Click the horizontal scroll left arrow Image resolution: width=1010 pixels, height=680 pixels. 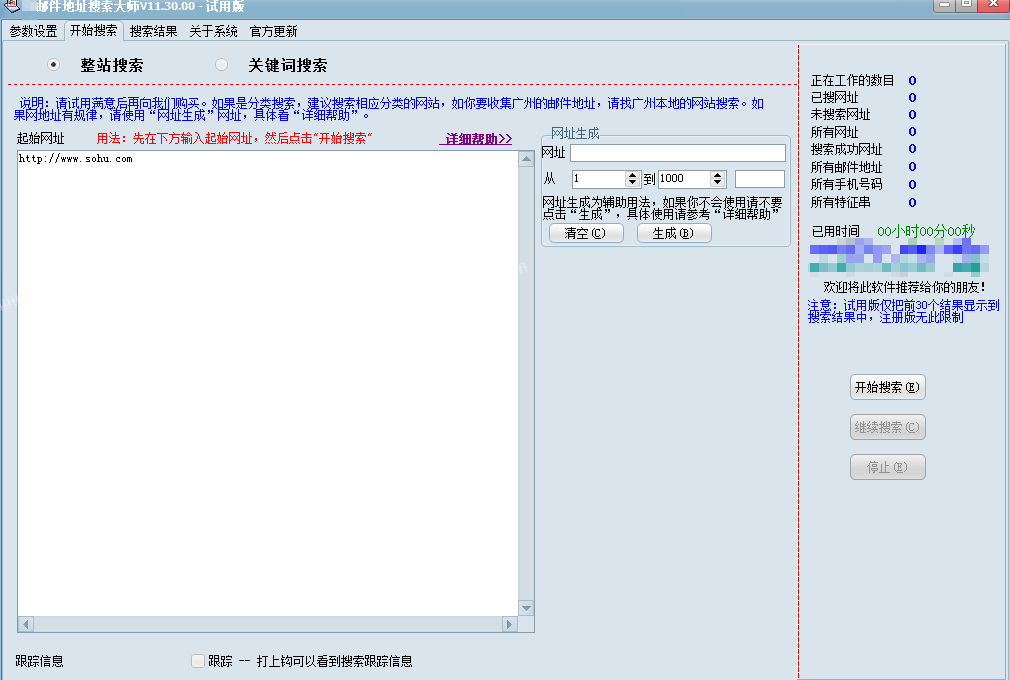(26, 624)
